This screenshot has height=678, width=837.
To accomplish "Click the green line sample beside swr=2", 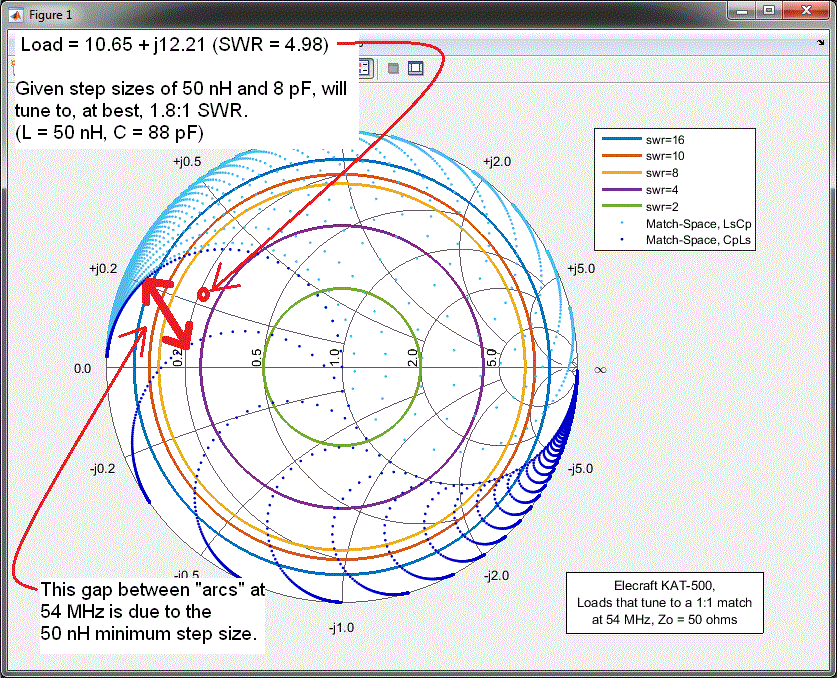I will click(x=621, y=206).
